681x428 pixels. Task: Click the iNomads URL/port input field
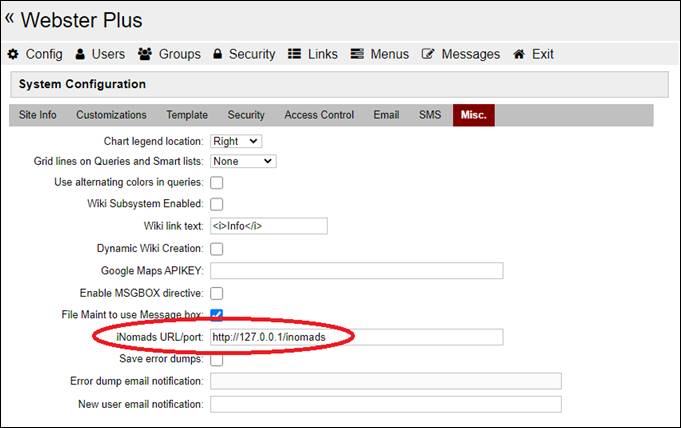click(x=356, y=337)
